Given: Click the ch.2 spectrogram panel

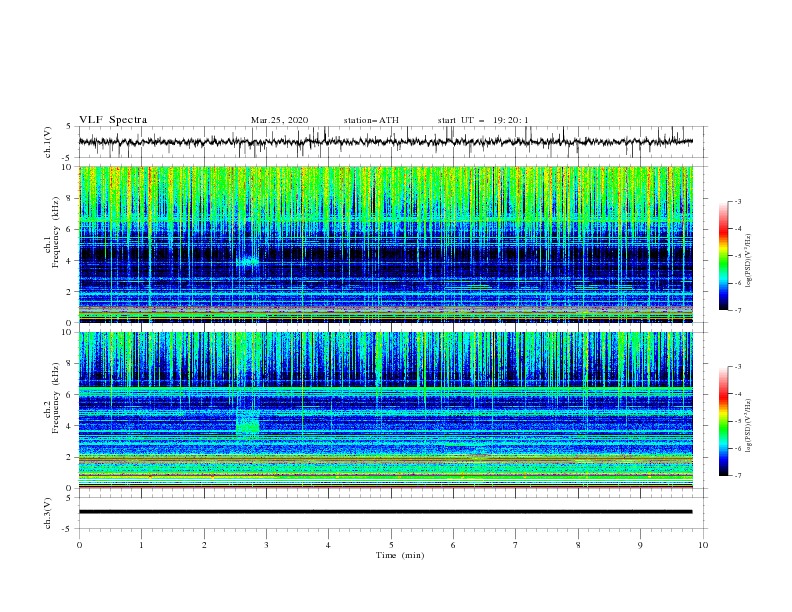Looking at the screenshot, I should 385,410.
